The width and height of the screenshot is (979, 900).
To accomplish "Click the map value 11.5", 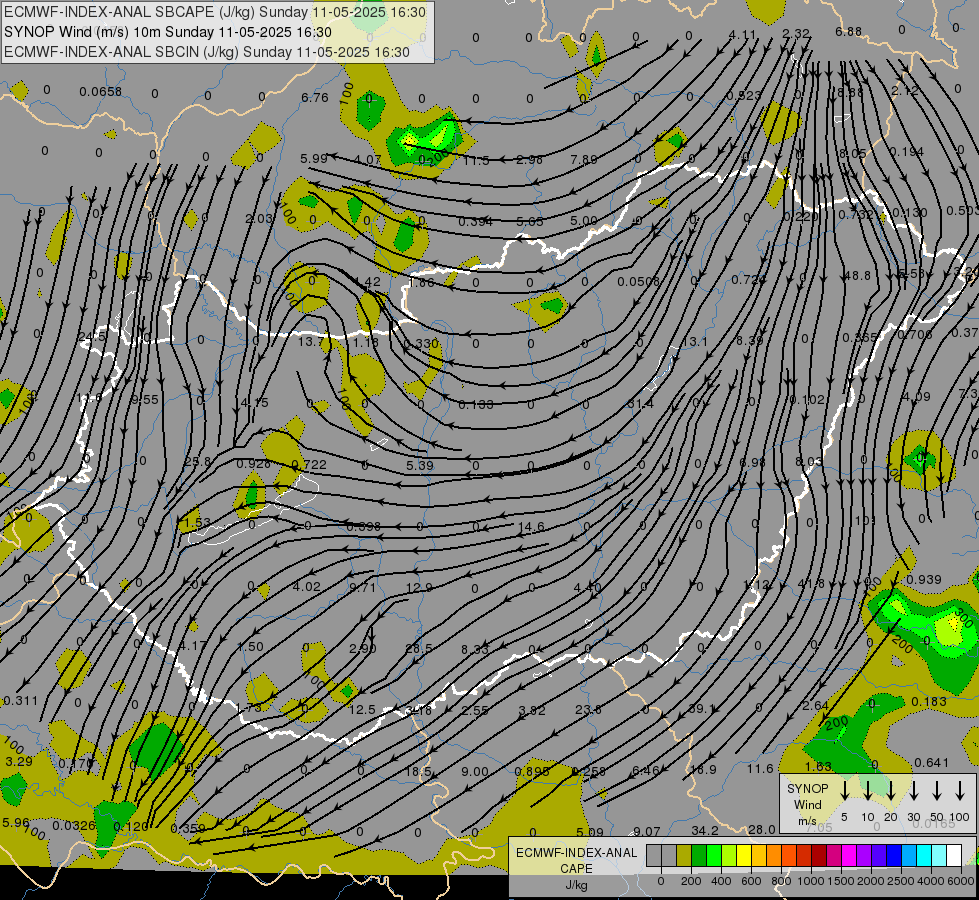I will (x=476, y=161).
